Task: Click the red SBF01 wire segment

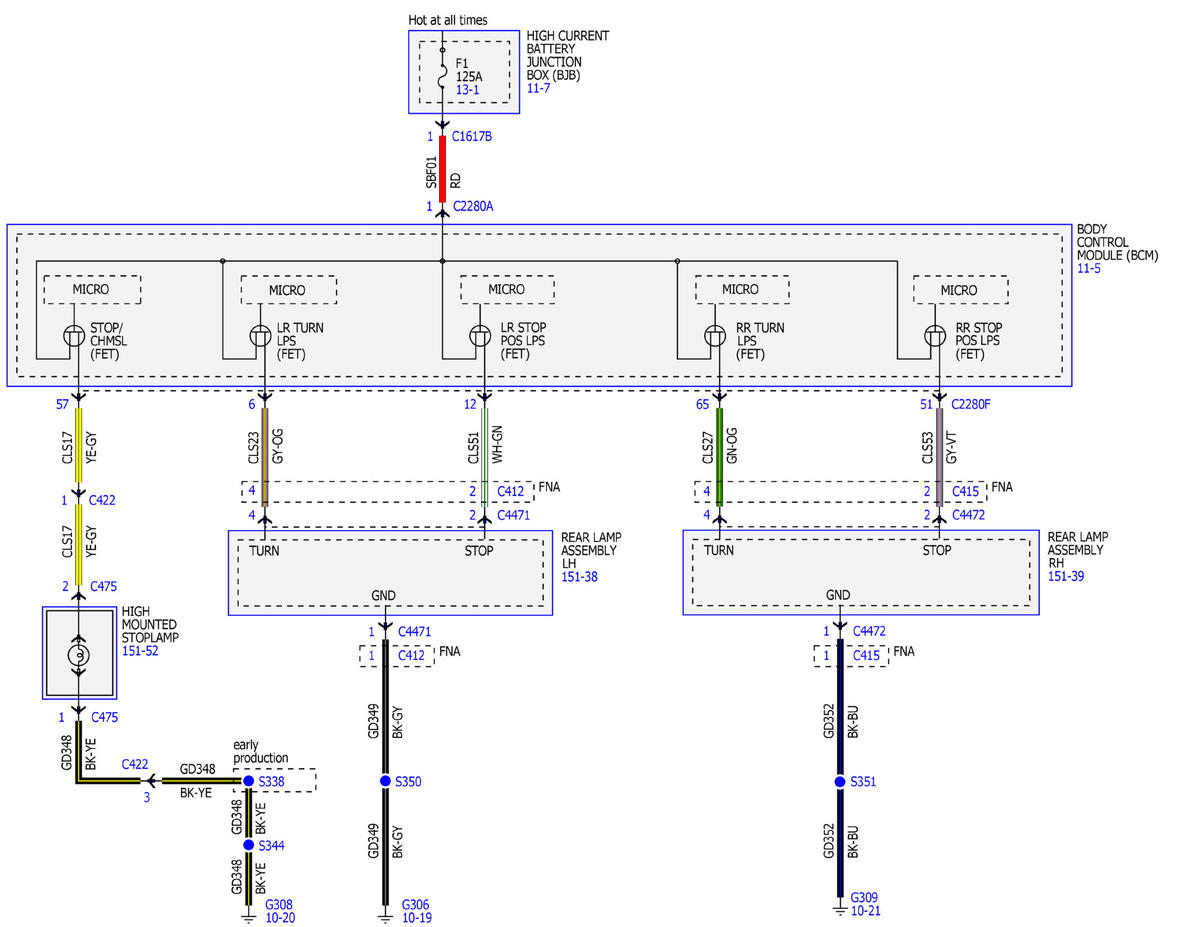Action: [442, 169]
